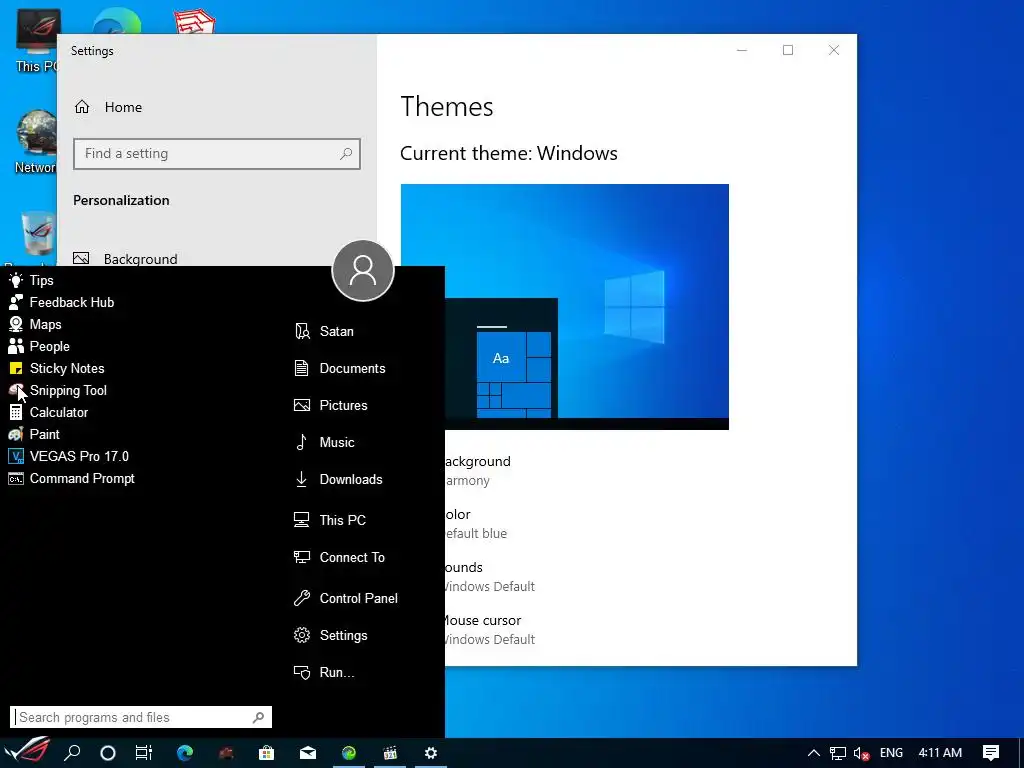Image resolution: width=1024 pixels, height=768 pixels.
Task: Click magnifier in Find a setting box
Action: [x=346, y=153]
